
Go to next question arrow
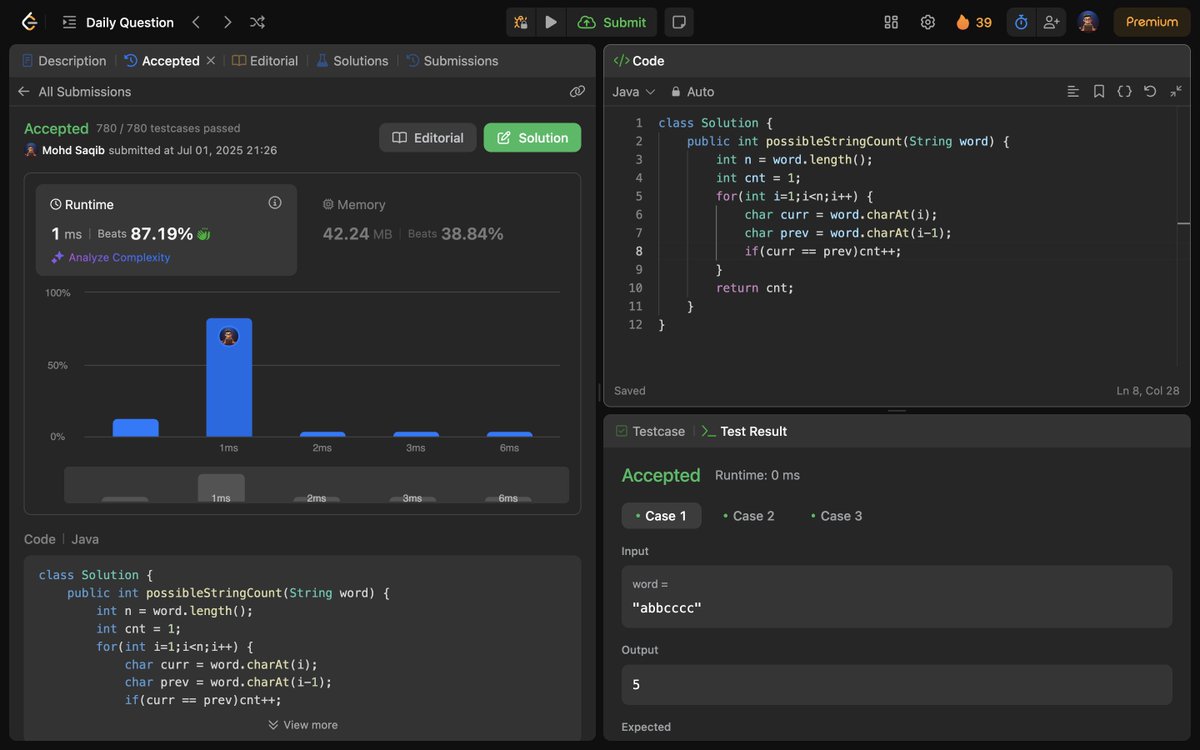pos(227,22)
